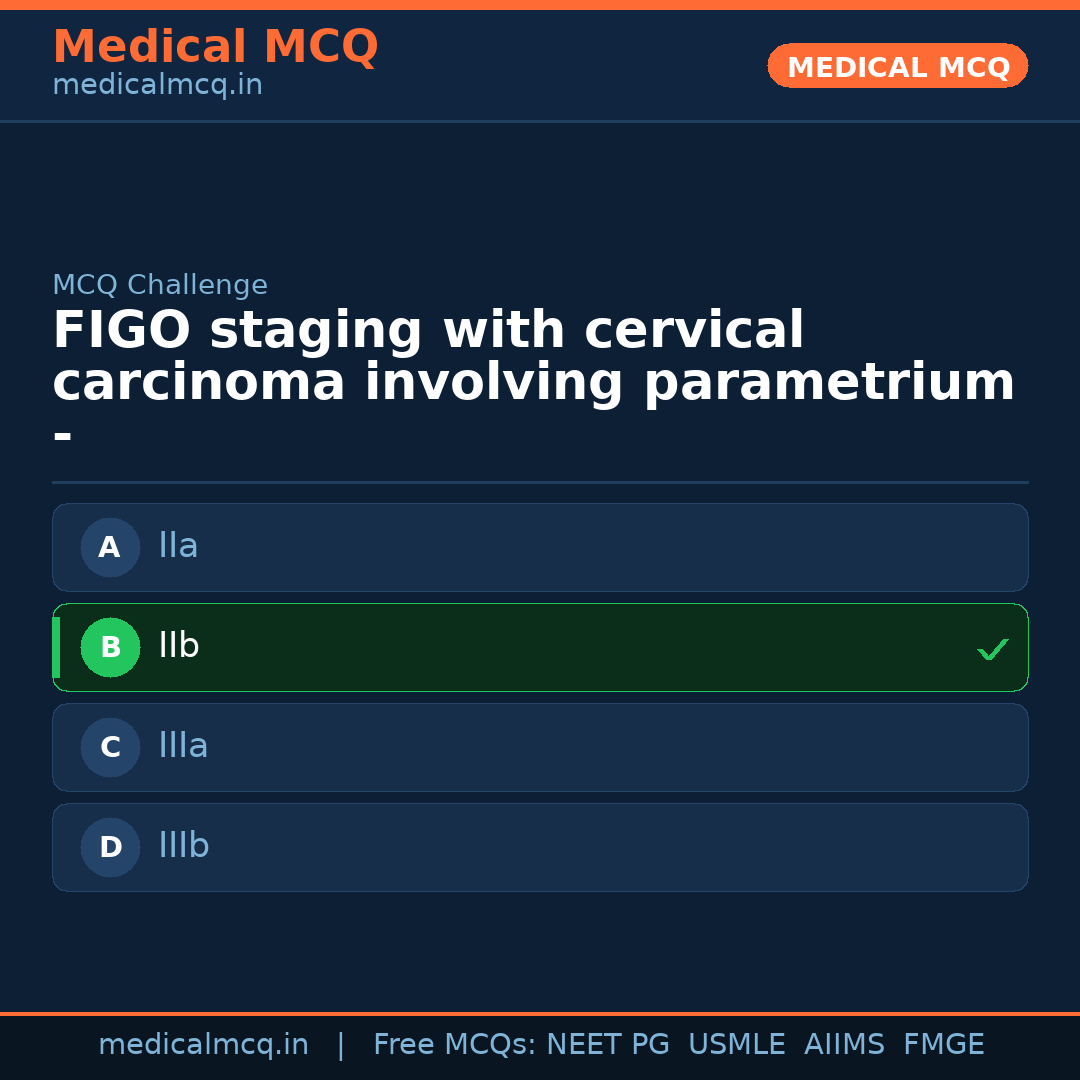
Task: Open medicalmcq.in from the header
Action: tap(157, 84)
